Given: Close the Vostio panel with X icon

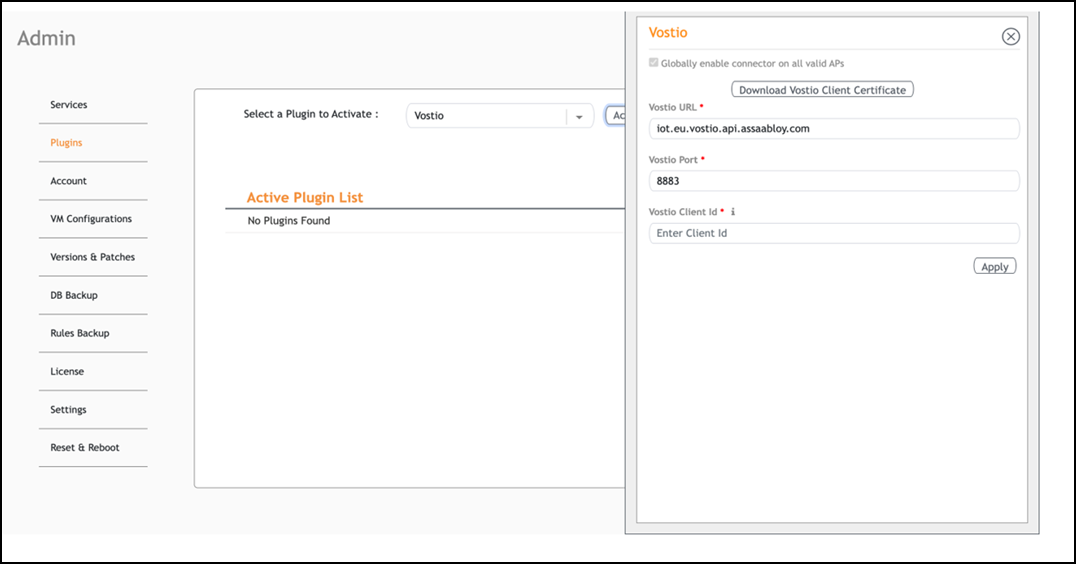Looking at the screenshot, I should point(1010,36).
